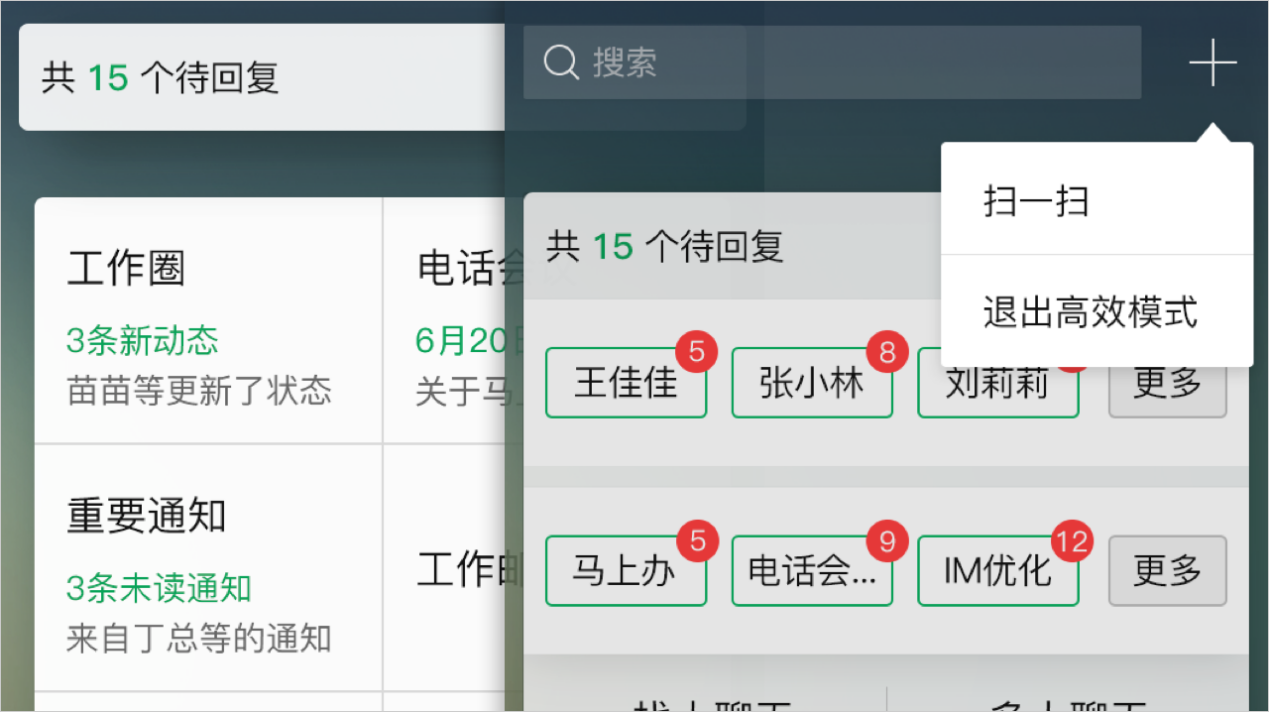This screenshot has width=1269, height=712.
Task: Open the 王佳佳 contact chip
Action: point(625,384)
